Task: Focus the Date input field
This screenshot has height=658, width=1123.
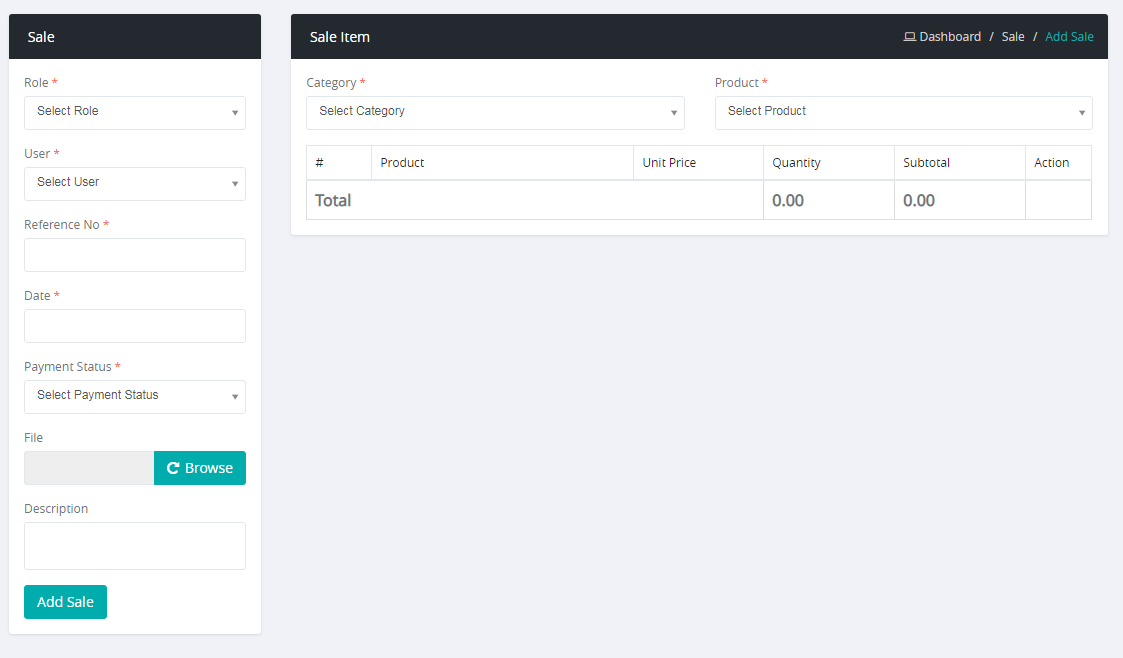Action: (x=135, y=326)
